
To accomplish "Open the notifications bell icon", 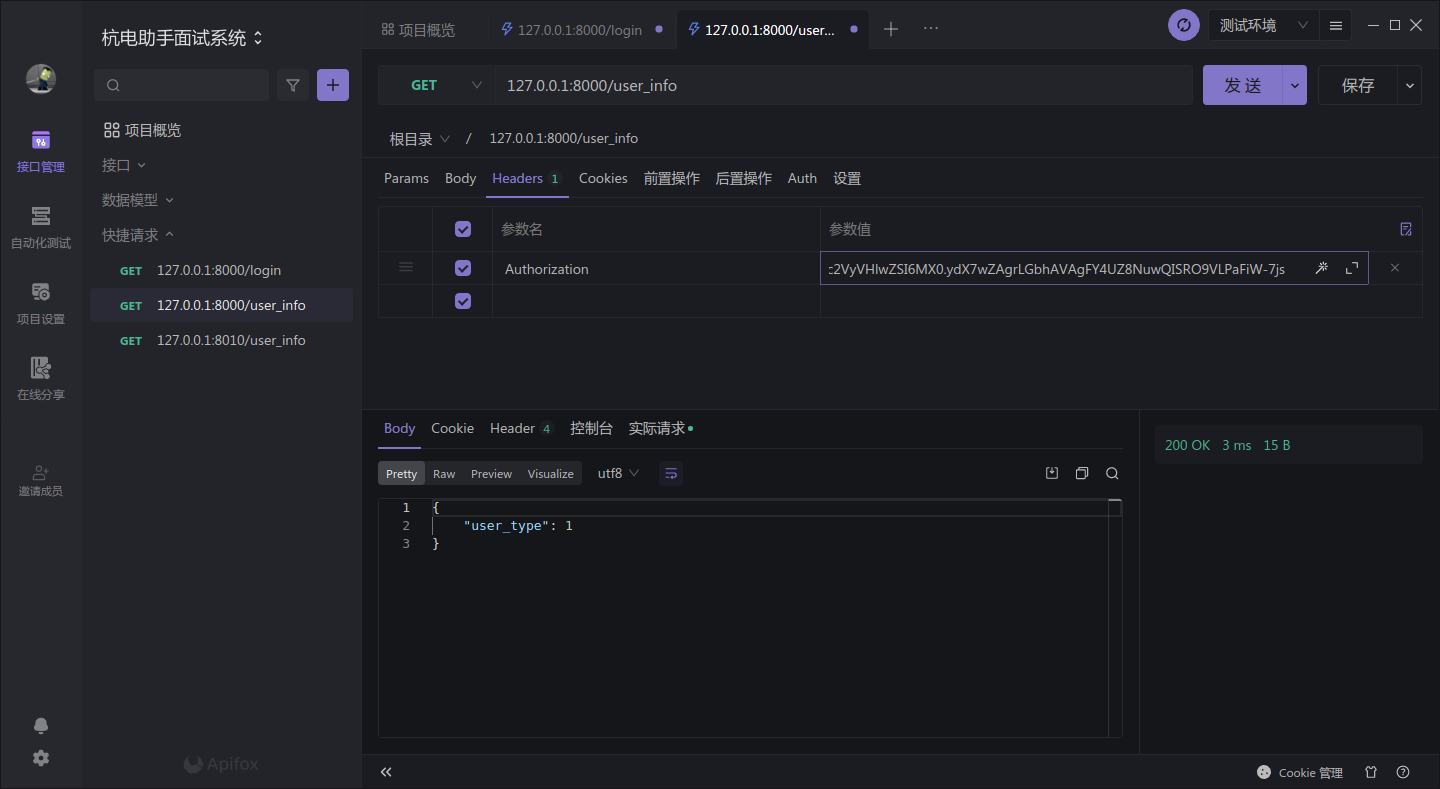I will point(41,726).
